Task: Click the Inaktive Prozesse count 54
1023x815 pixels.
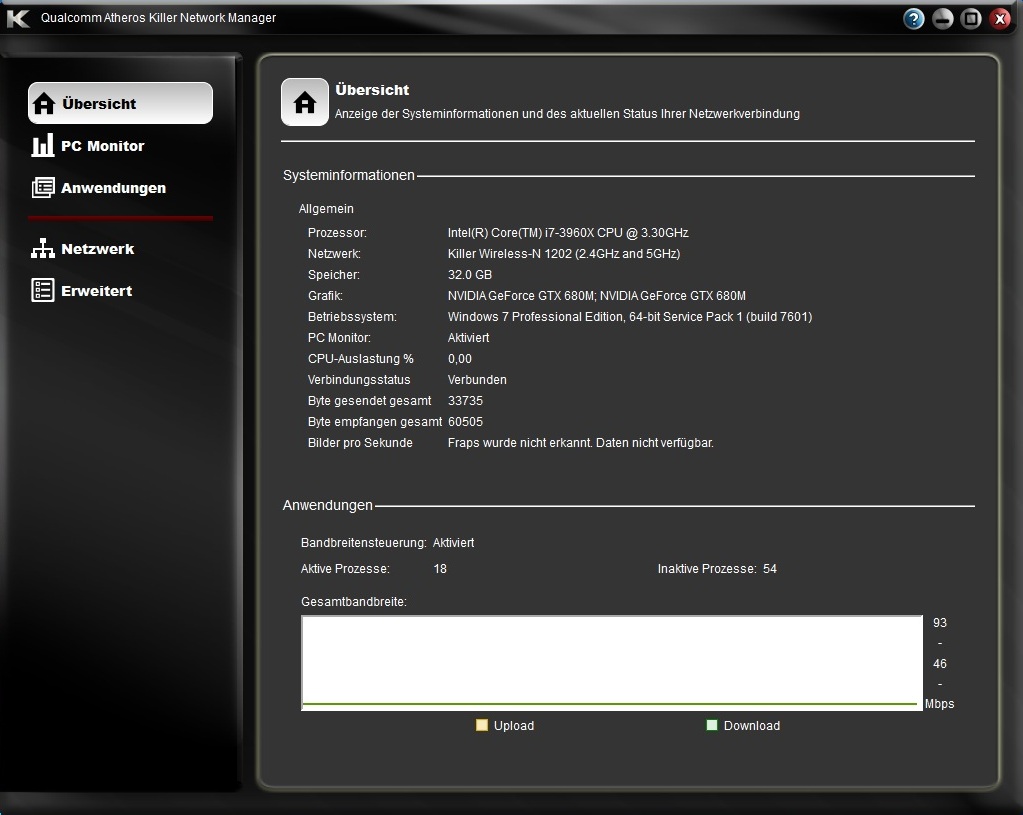Action: tap(770, 569)
